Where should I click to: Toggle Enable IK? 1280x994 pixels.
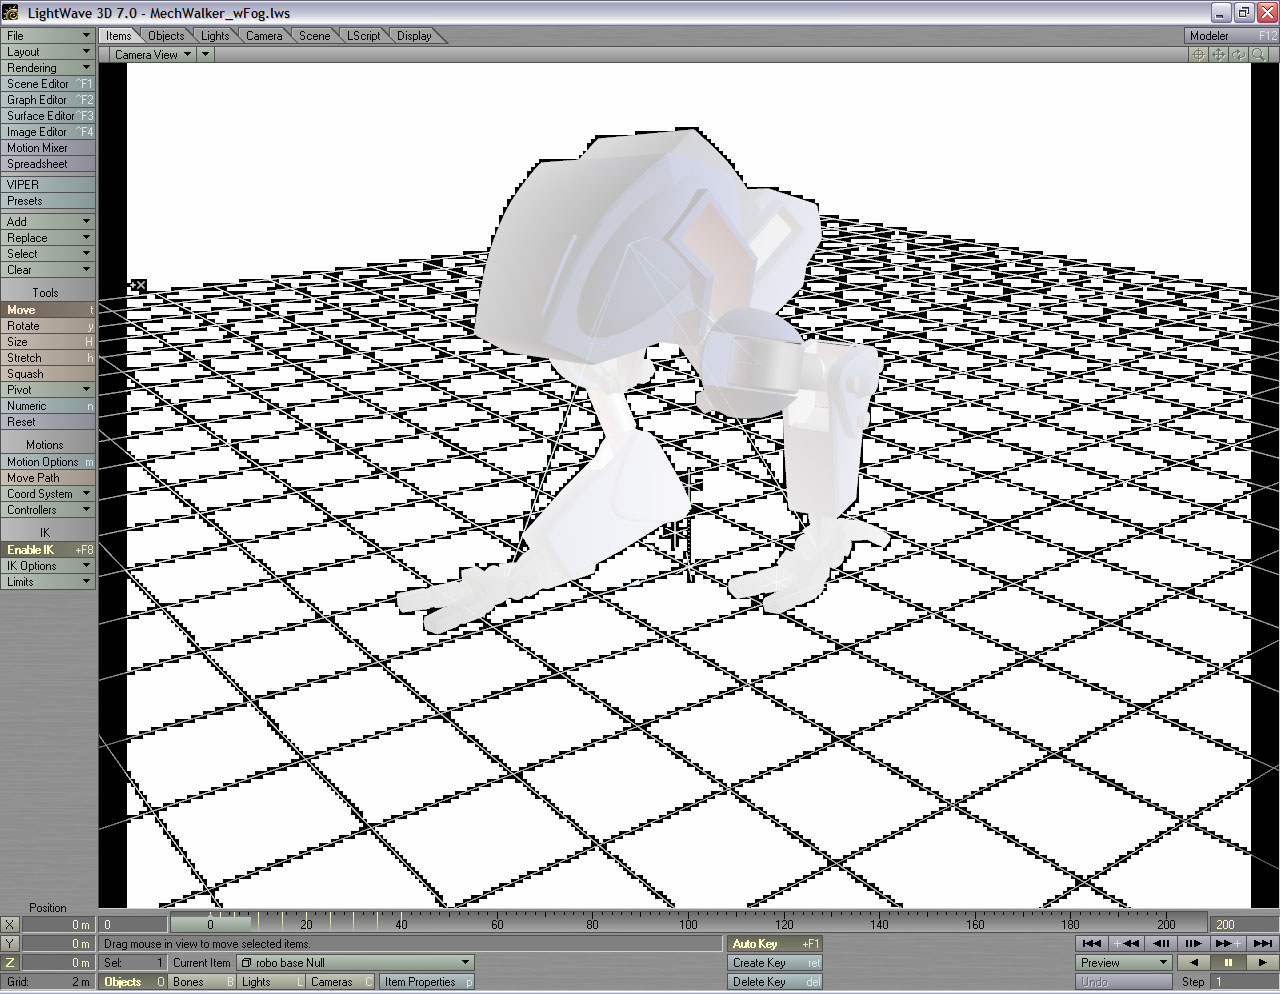48,550
